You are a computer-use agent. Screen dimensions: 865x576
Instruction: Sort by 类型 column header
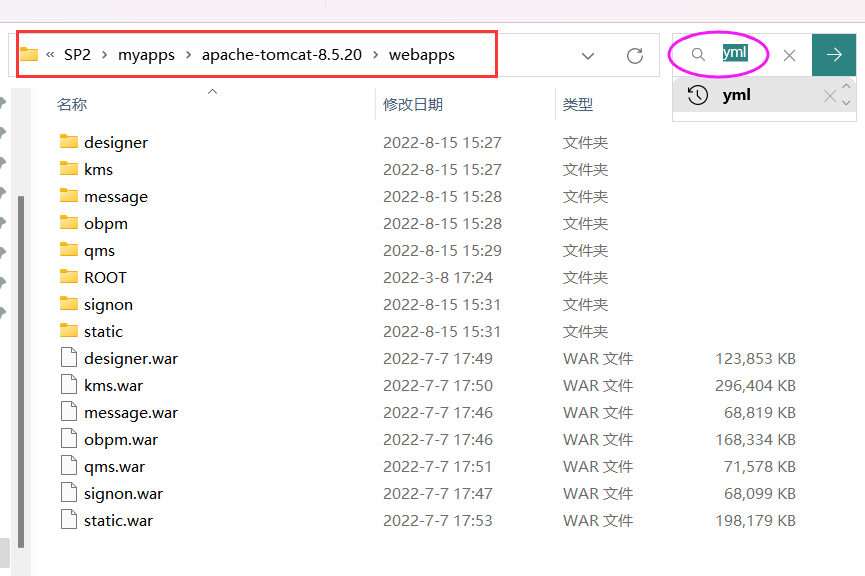click(x=578, y=104)
